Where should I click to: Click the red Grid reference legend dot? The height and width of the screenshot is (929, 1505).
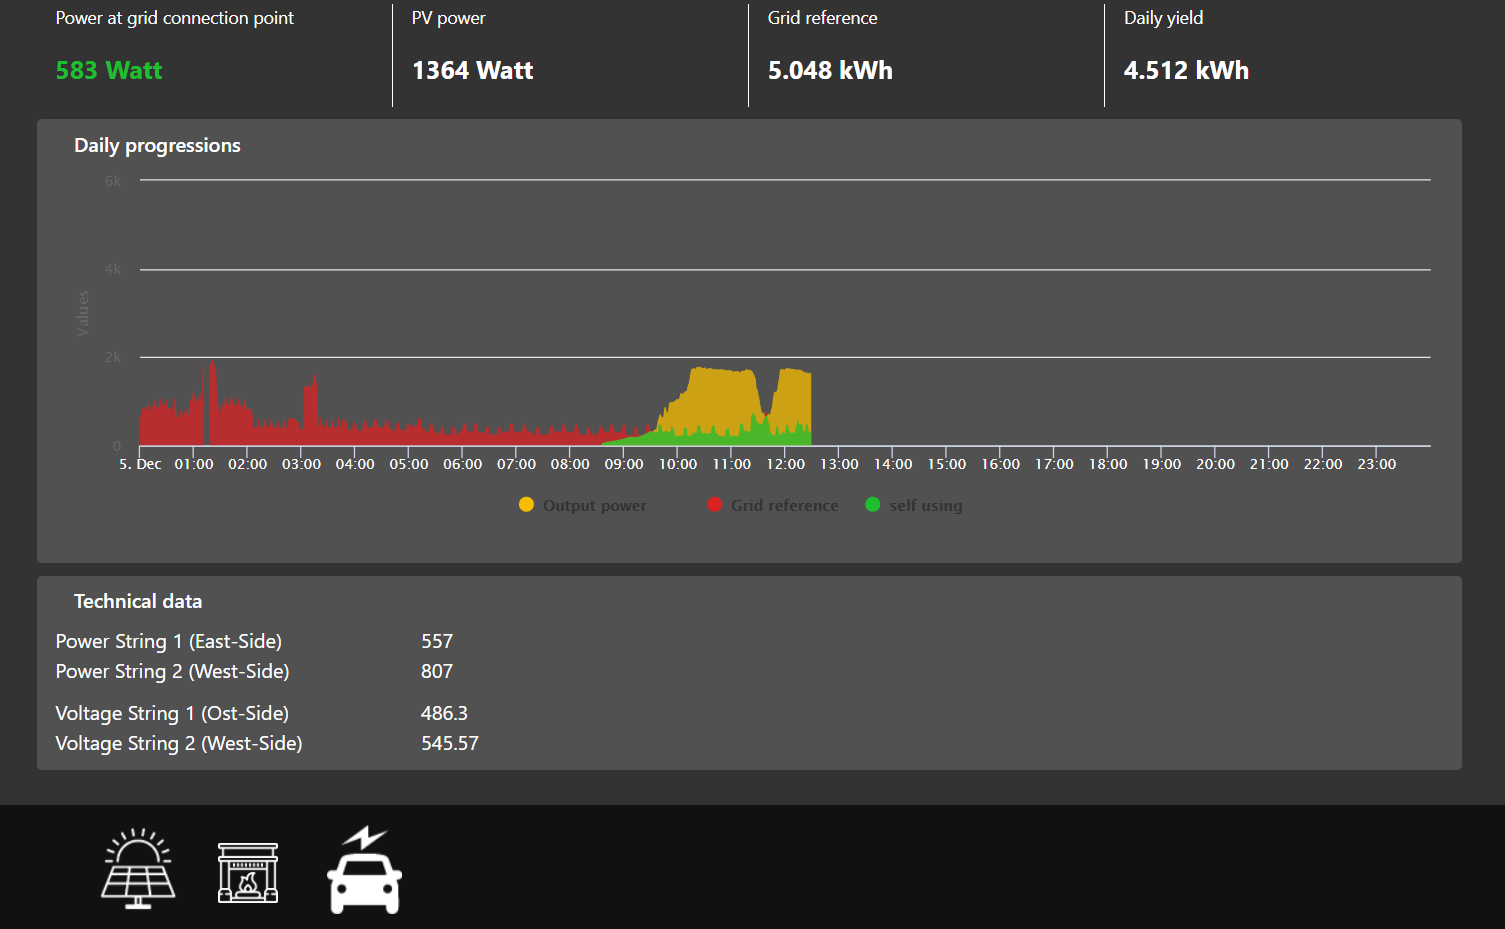tap(714, 505)
